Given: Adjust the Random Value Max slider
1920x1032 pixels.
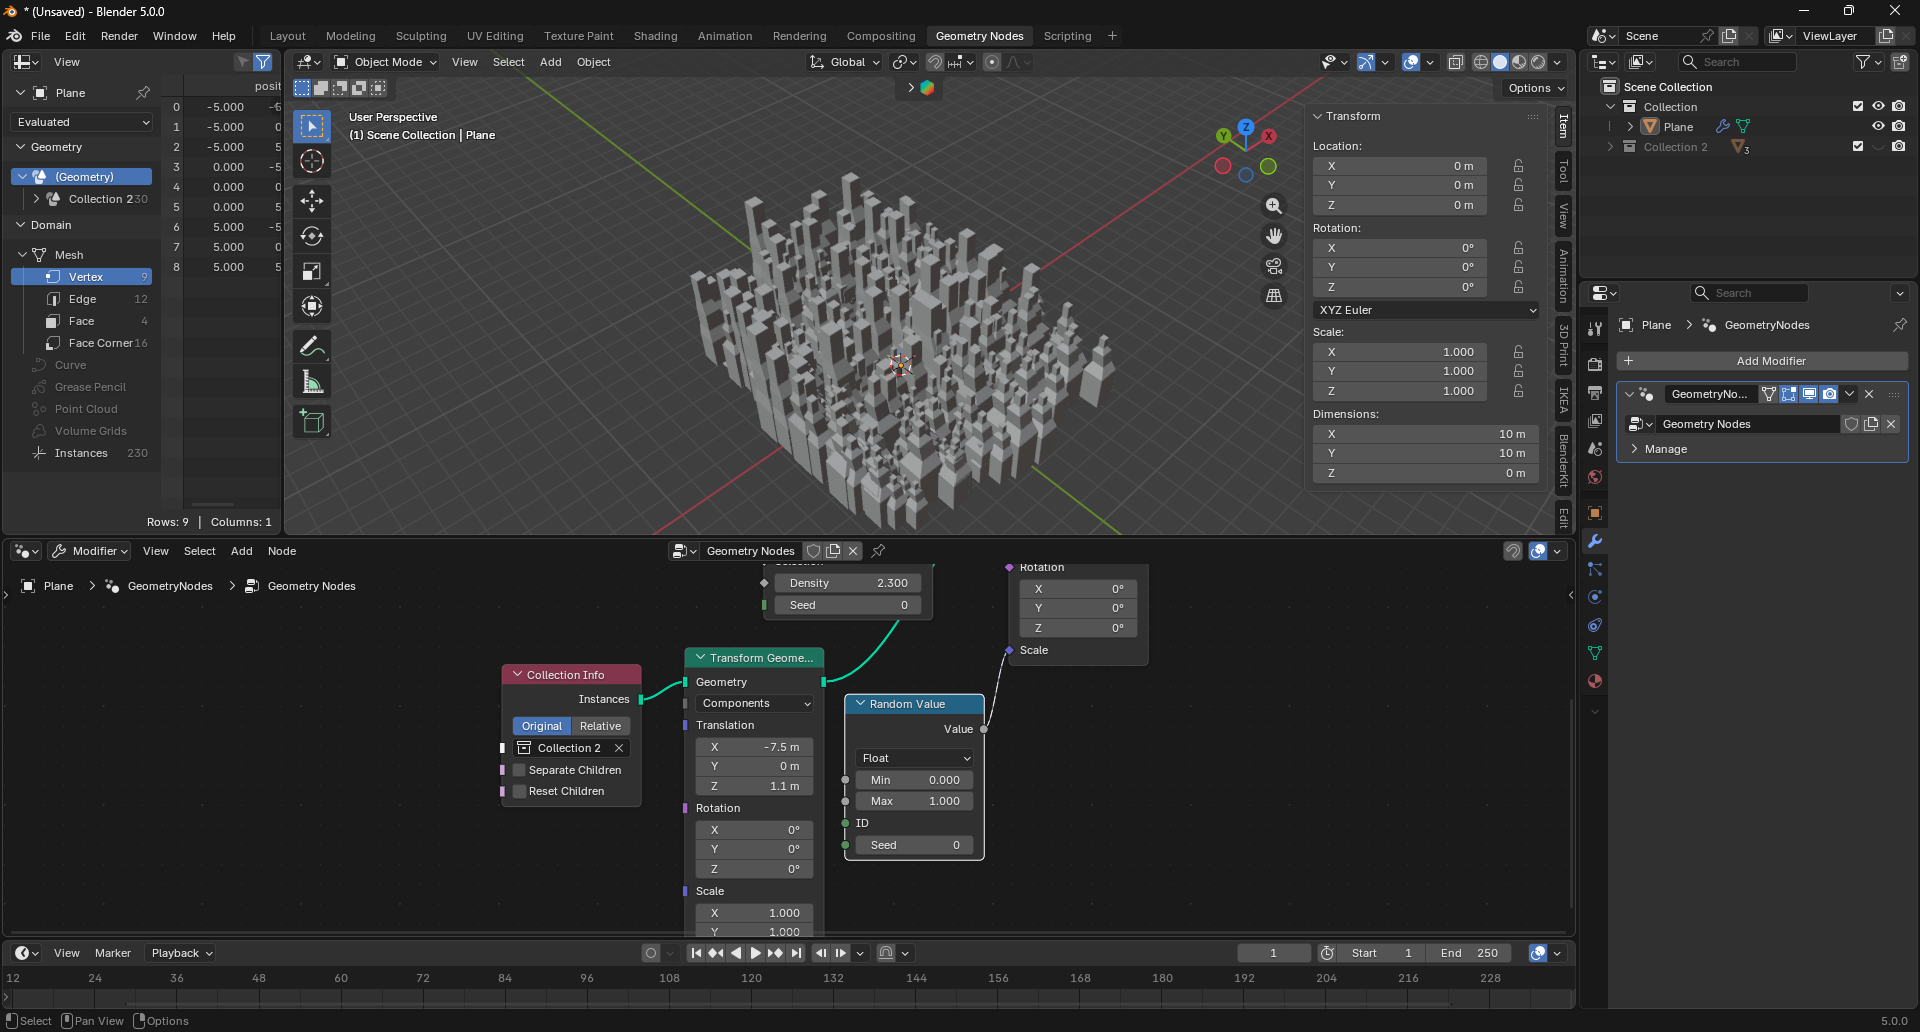Looking at the screenshot, I should pos(915,801).
